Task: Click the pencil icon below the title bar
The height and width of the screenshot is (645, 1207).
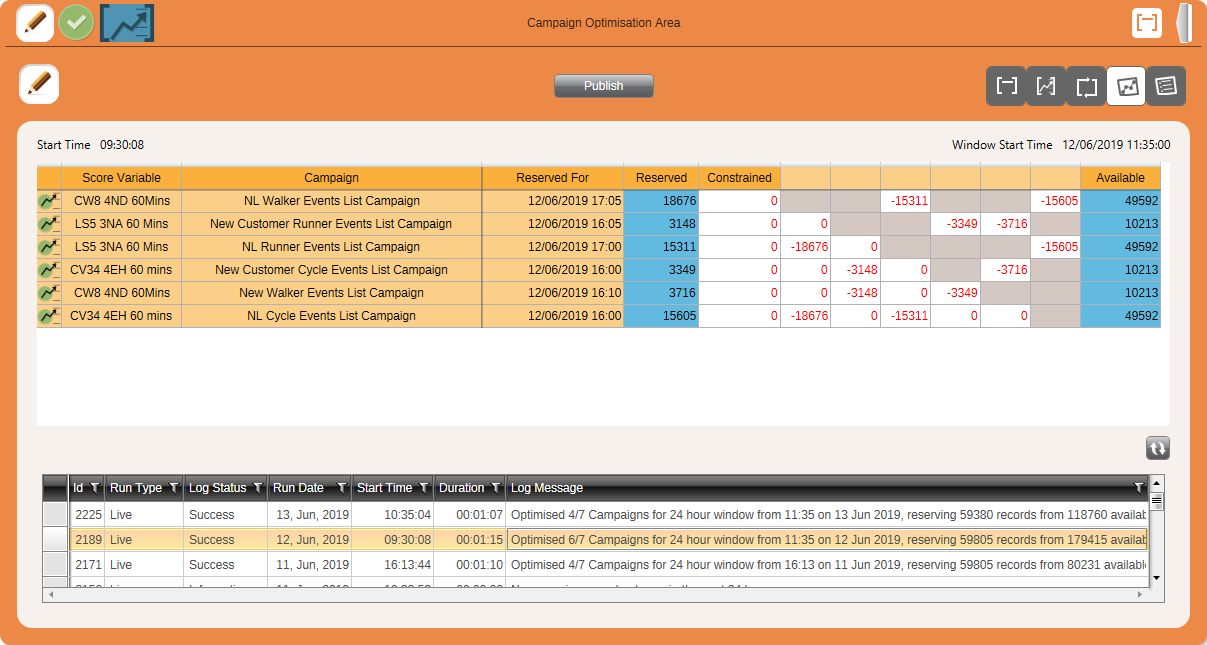Action: pos(39,84)
